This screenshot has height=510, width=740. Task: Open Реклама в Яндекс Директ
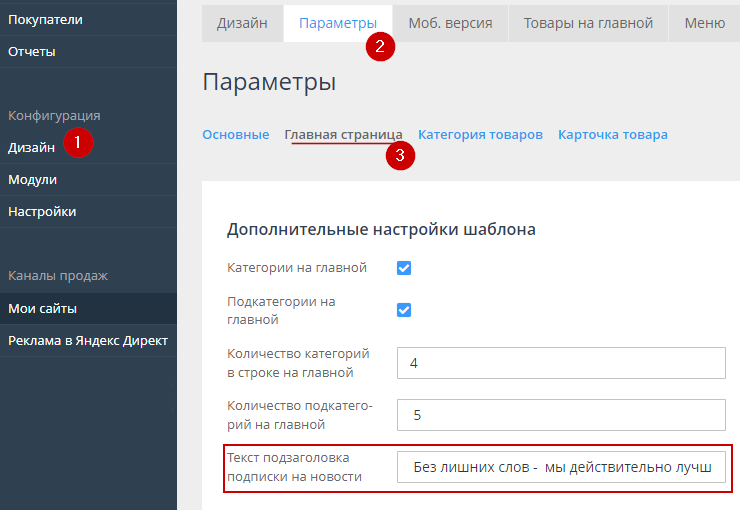pos(88,340)
